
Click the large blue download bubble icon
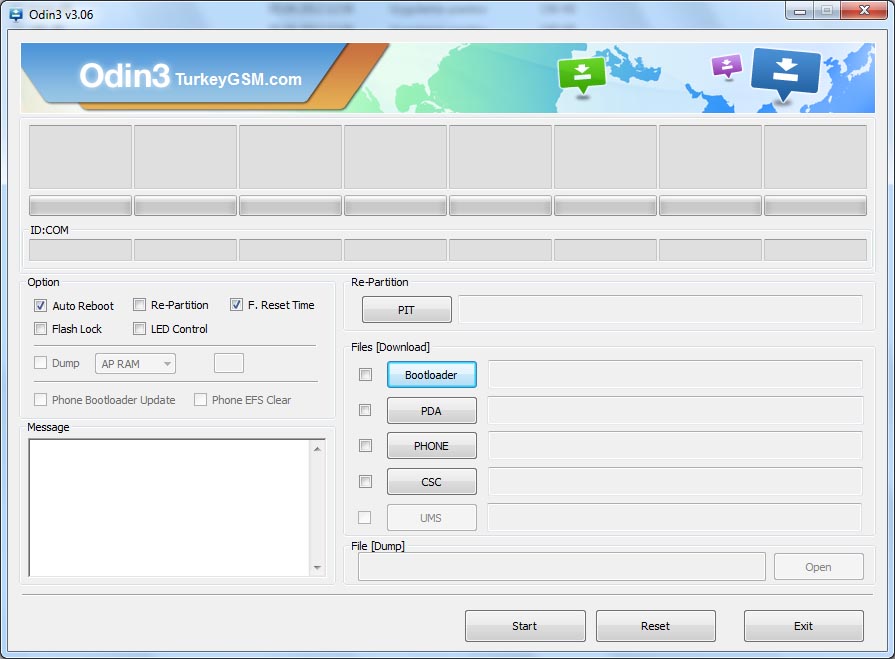tap(785, 73)
